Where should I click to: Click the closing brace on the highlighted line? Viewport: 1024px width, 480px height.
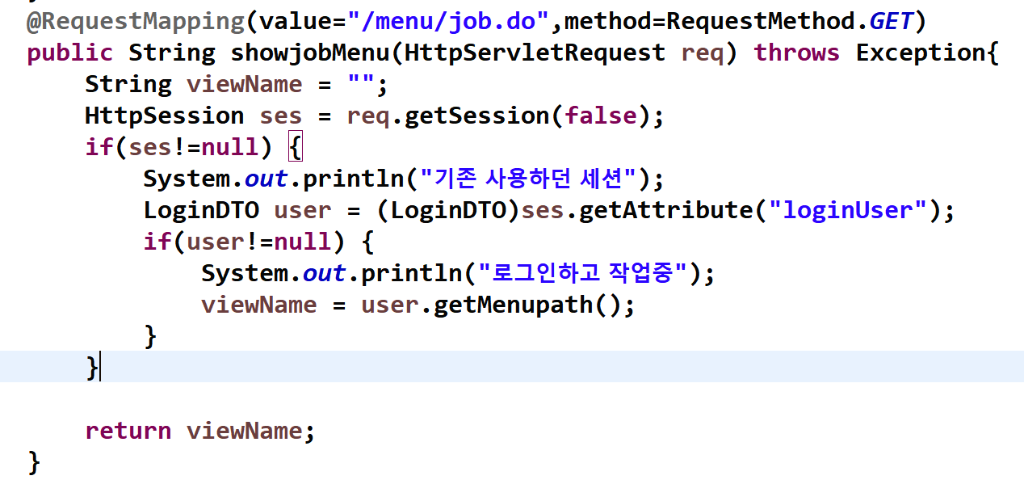pos(92,367)
